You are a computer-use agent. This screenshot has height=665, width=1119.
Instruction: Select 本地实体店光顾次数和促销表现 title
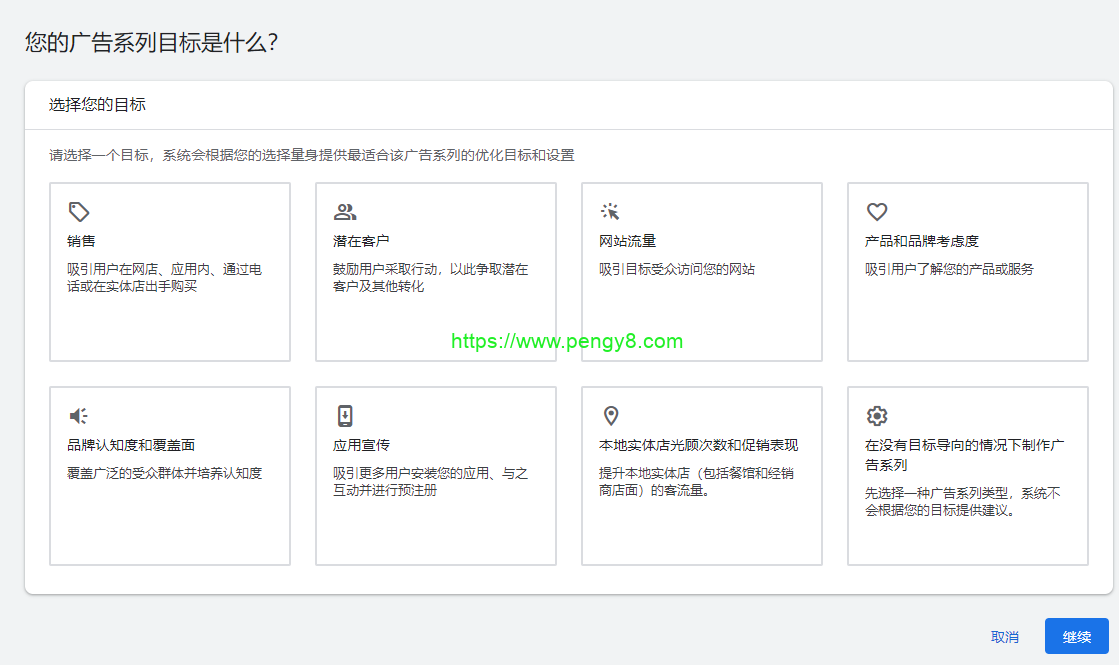[x=699, y=445]
